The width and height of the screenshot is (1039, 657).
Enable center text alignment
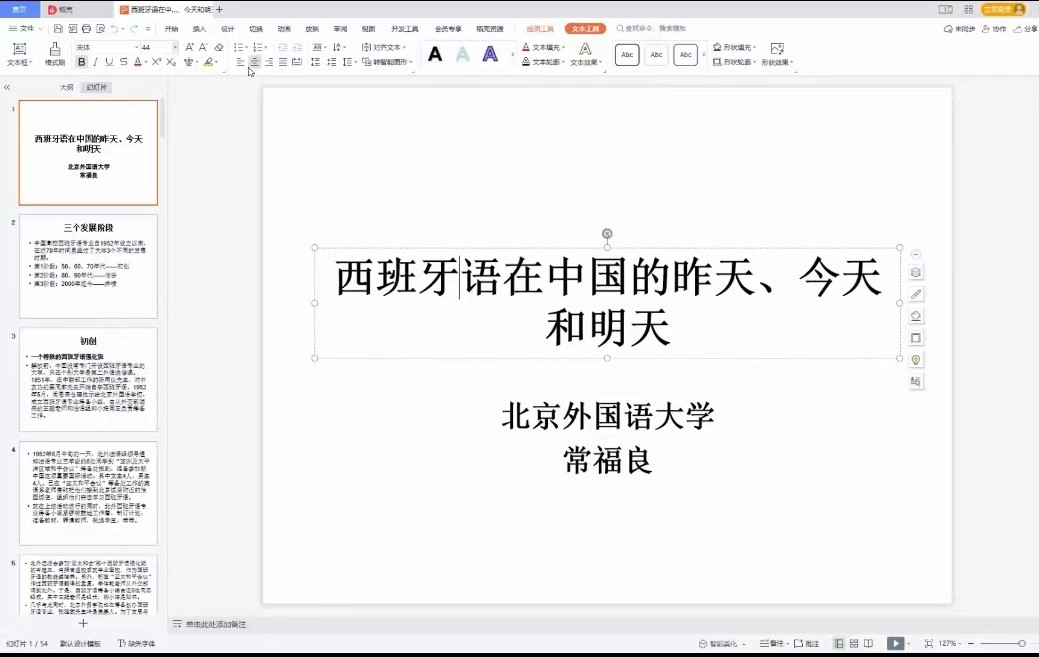coord(254,62)
